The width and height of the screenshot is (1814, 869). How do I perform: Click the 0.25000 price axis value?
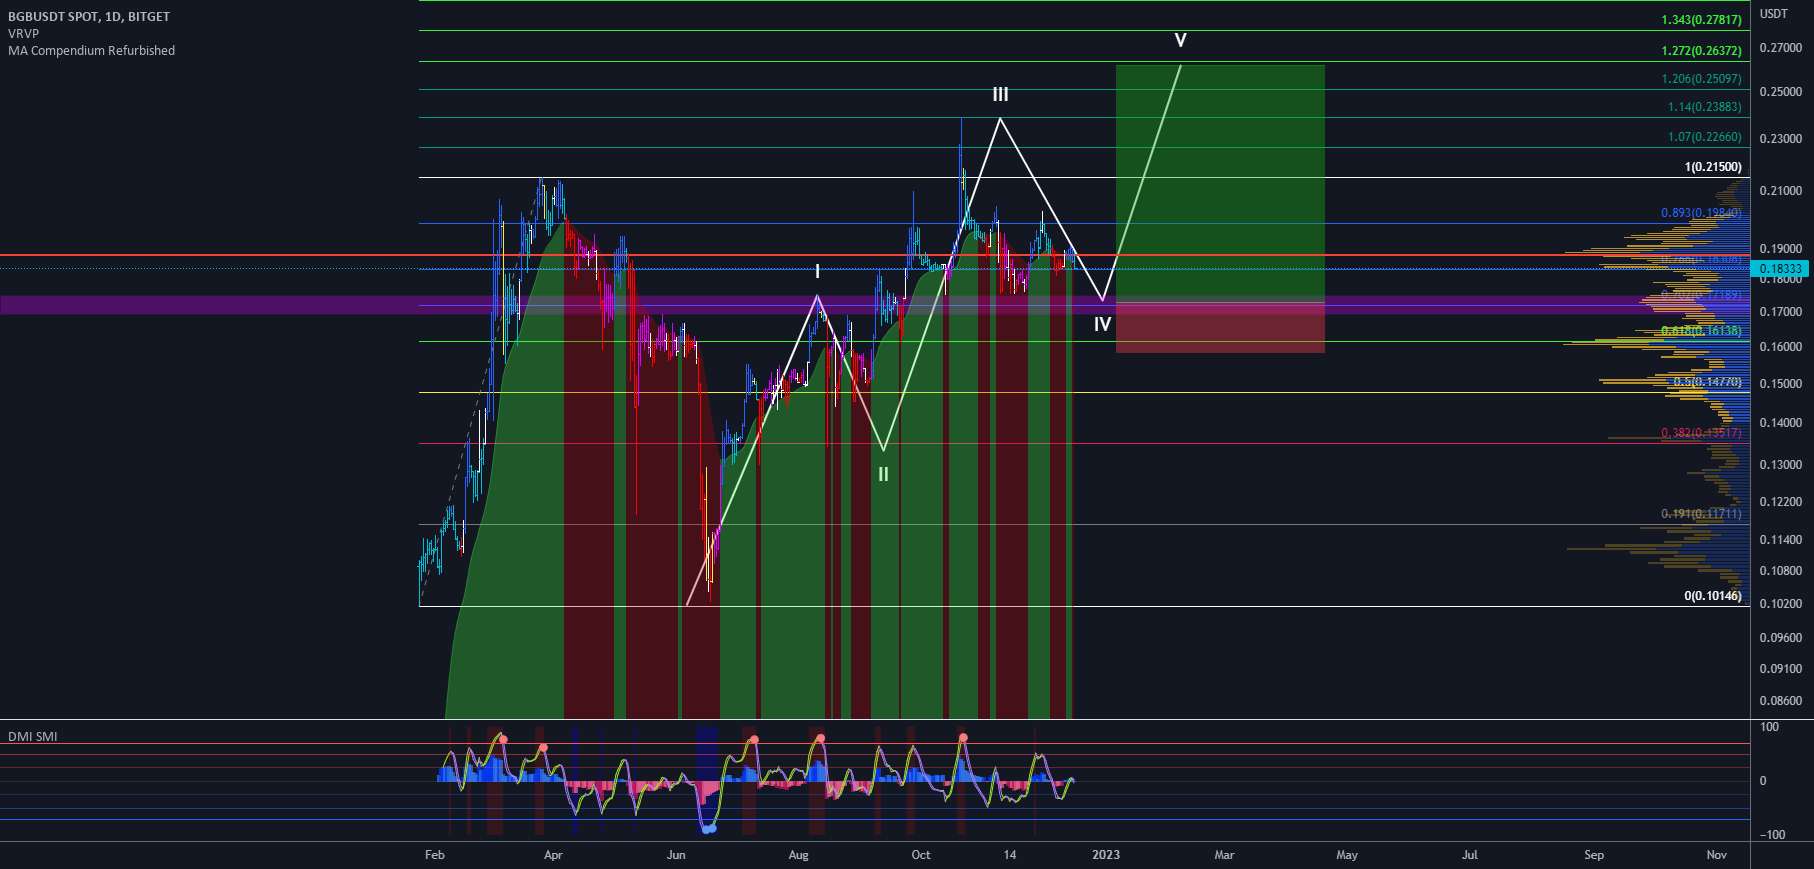1780,92
